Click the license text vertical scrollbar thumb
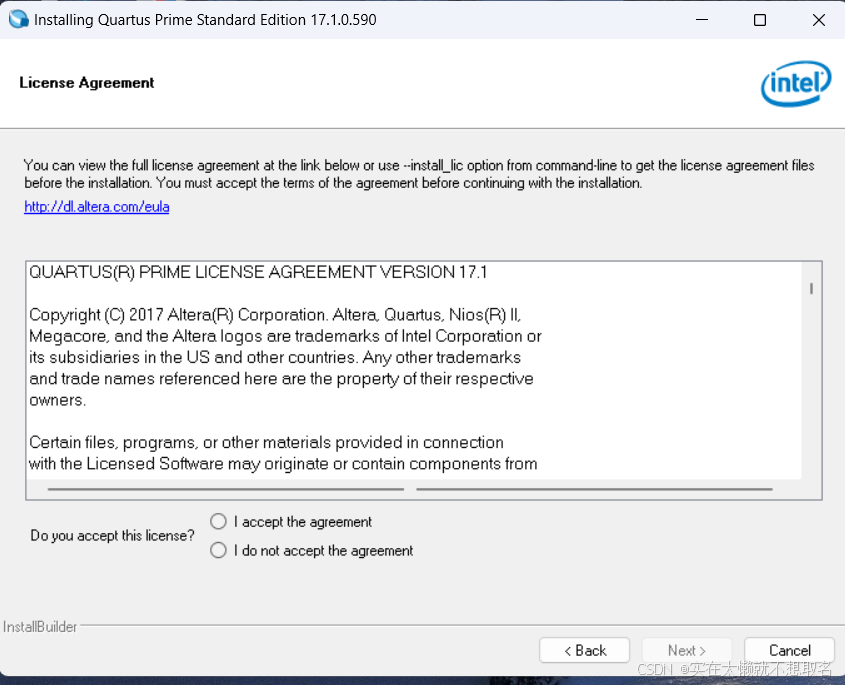 coord(811,289)
